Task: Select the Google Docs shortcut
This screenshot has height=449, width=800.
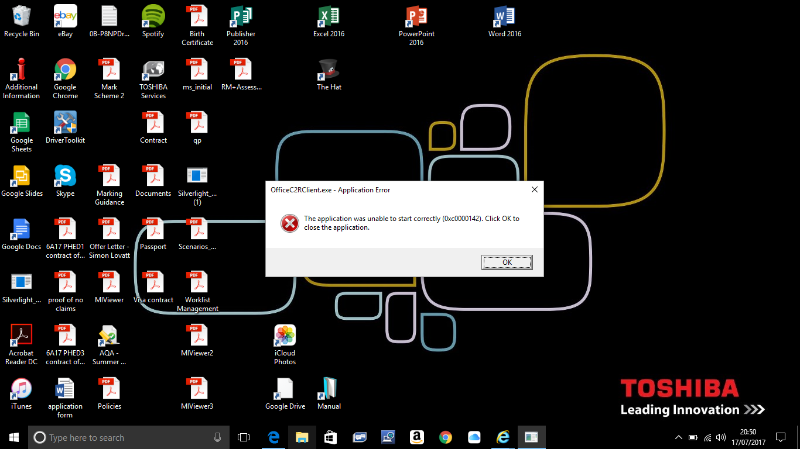Action: pos(21,234)
